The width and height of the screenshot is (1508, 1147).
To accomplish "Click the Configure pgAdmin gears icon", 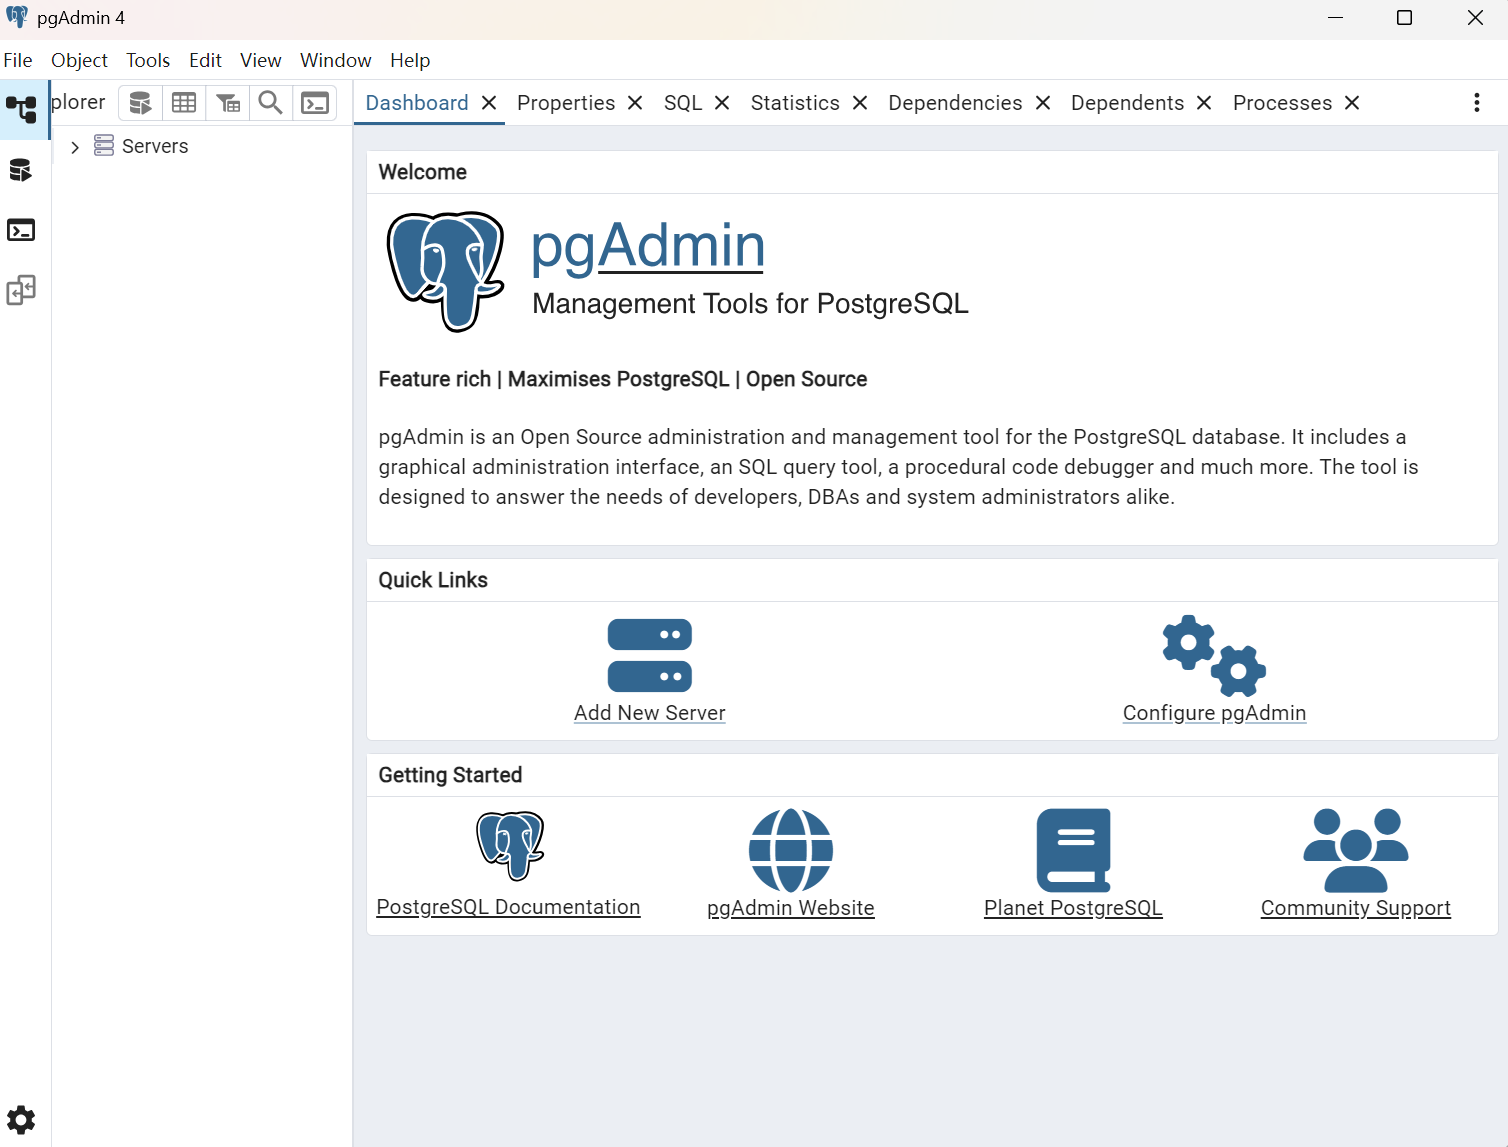I will click(x=1214, y=655).
